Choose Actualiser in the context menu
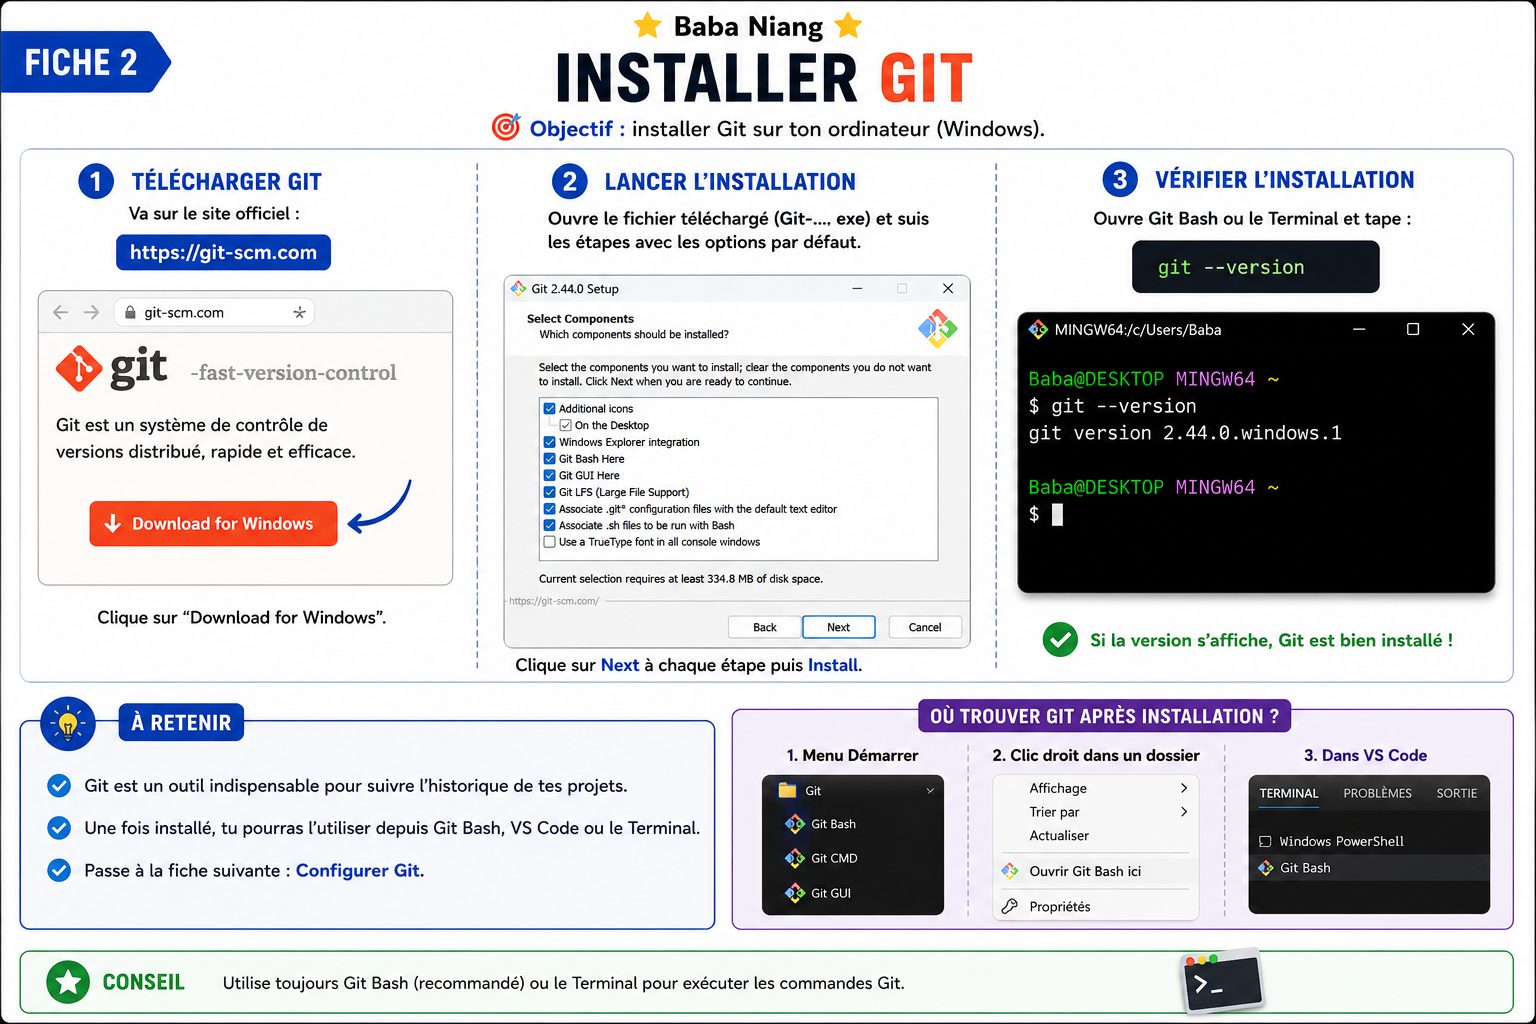Viewport: 1536px width, 1024px height. [x=1059, y=836]
